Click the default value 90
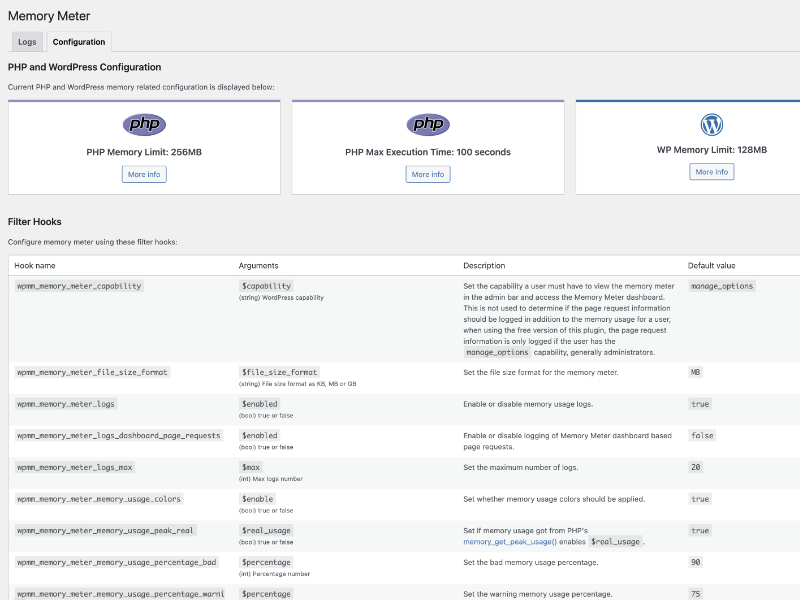 (x=695, y=562)
